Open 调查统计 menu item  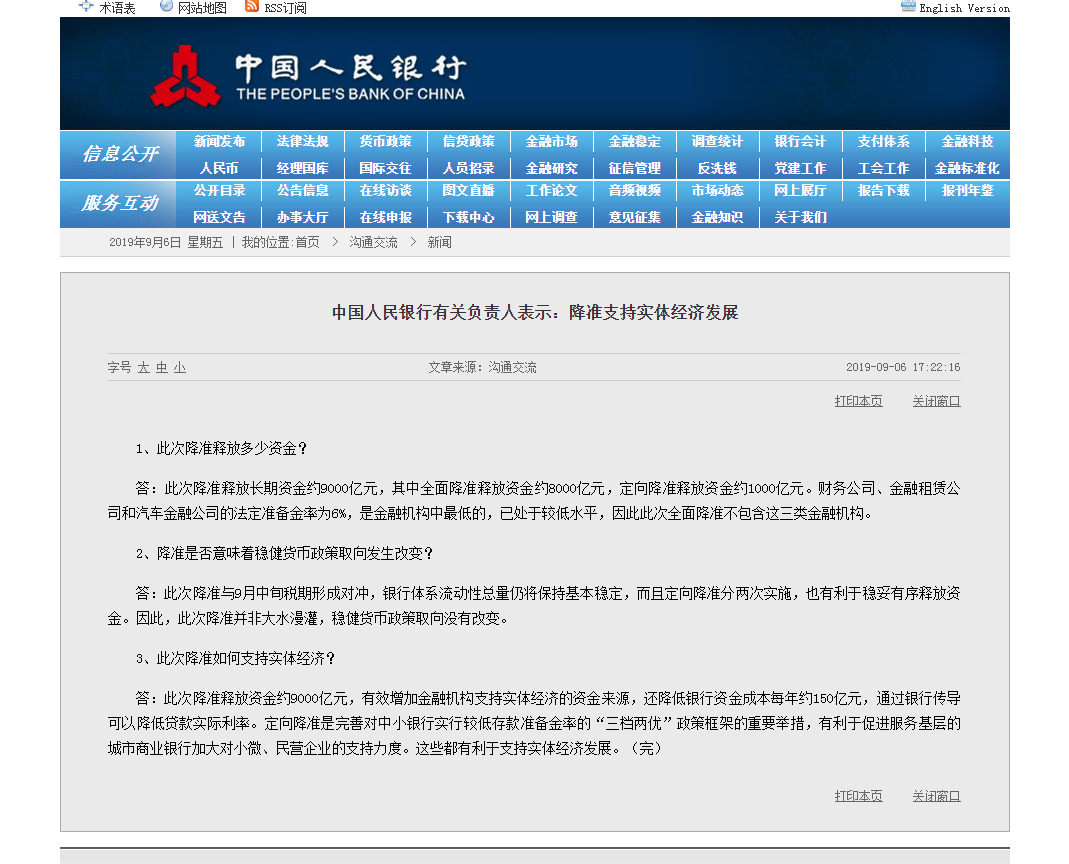coord(717,141)
